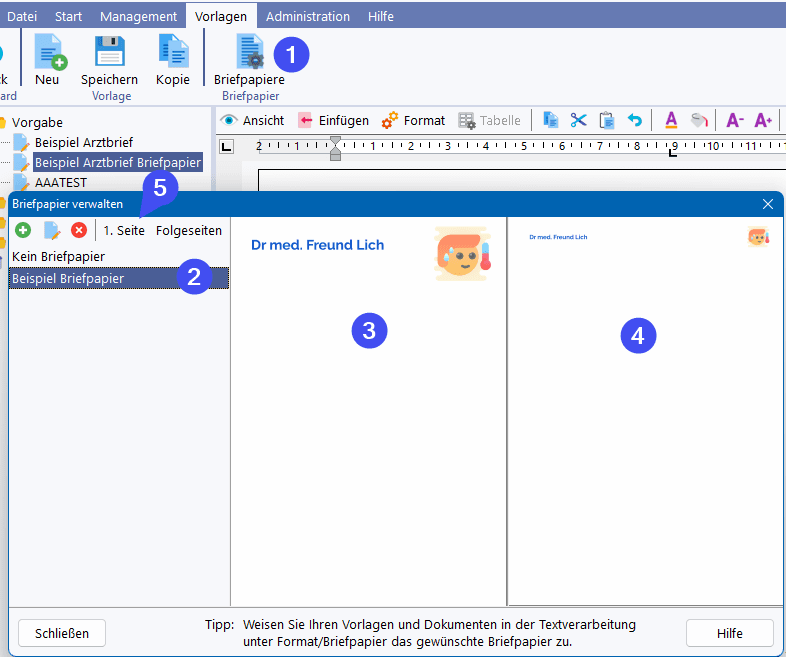This screenshot has width=786, height=657.
Task: Click the Neu template icon
Action: [x=47, y=58]
